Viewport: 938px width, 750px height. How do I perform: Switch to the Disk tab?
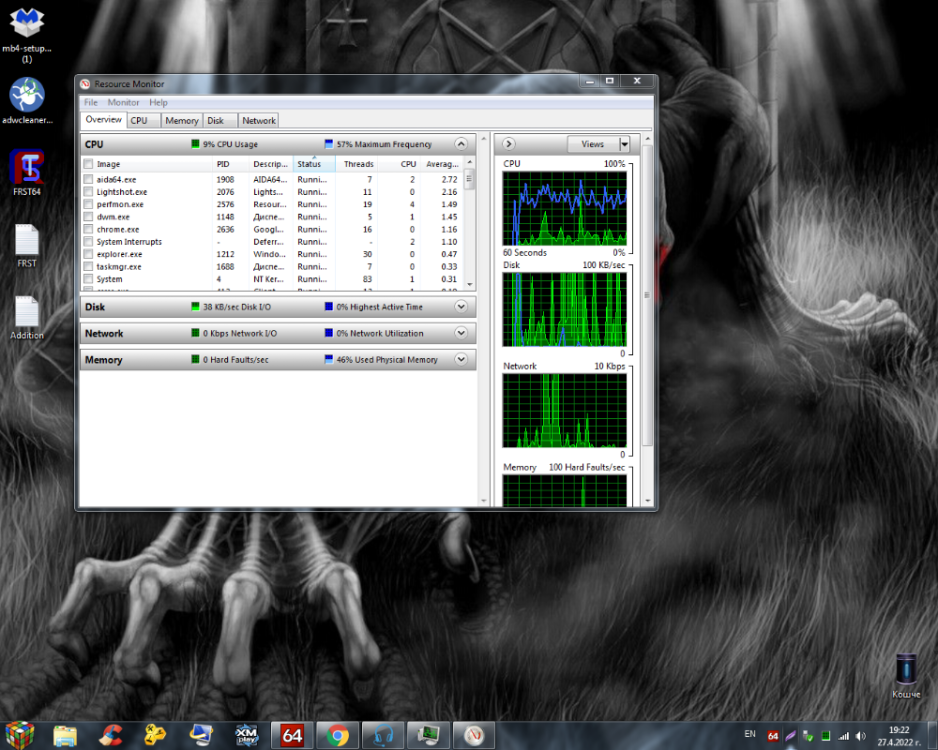click(220, 120)
